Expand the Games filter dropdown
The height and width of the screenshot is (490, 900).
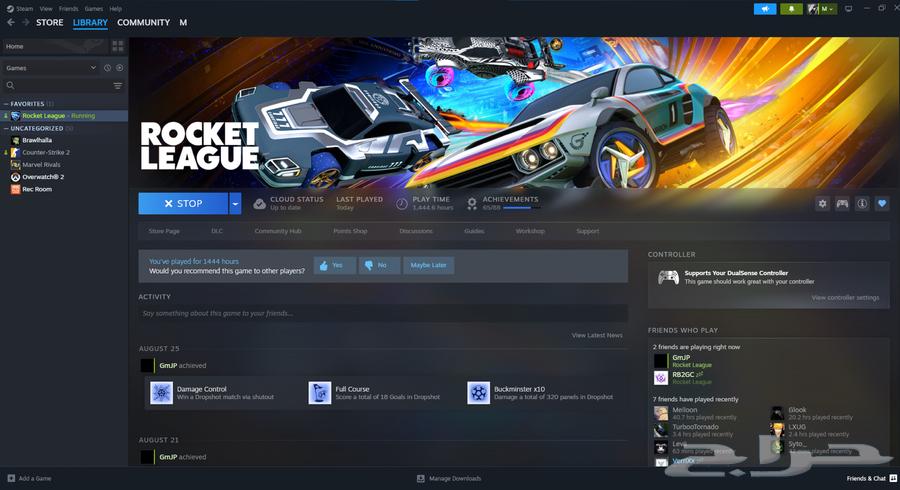click(x=93, y=68)
